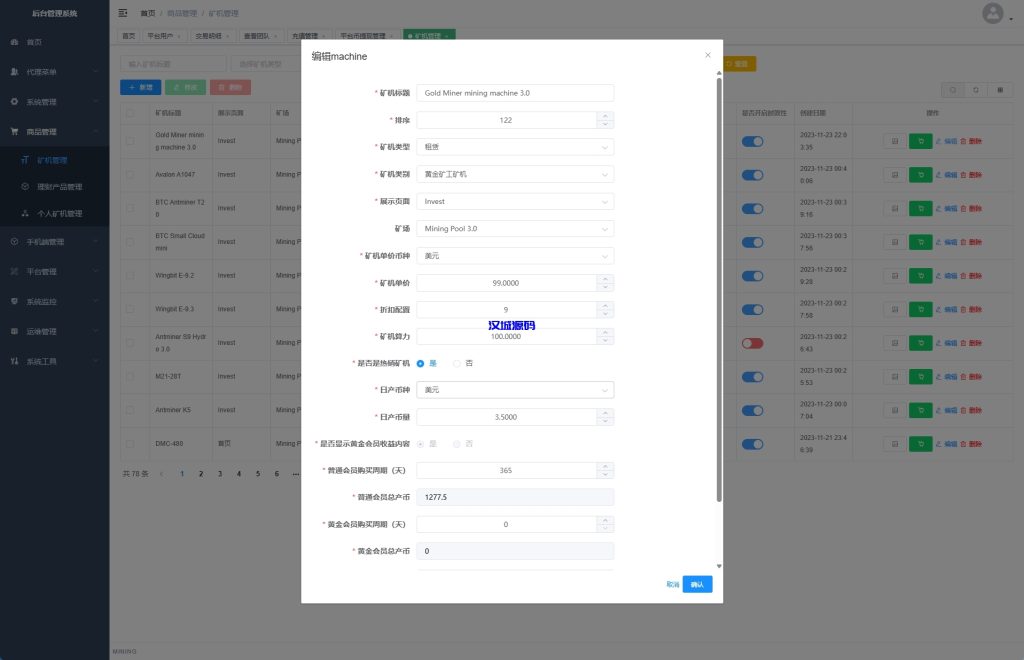This screenshot has width=1024, height=660.
Task: Open the user avatar menu at top right
Action: 993,13
